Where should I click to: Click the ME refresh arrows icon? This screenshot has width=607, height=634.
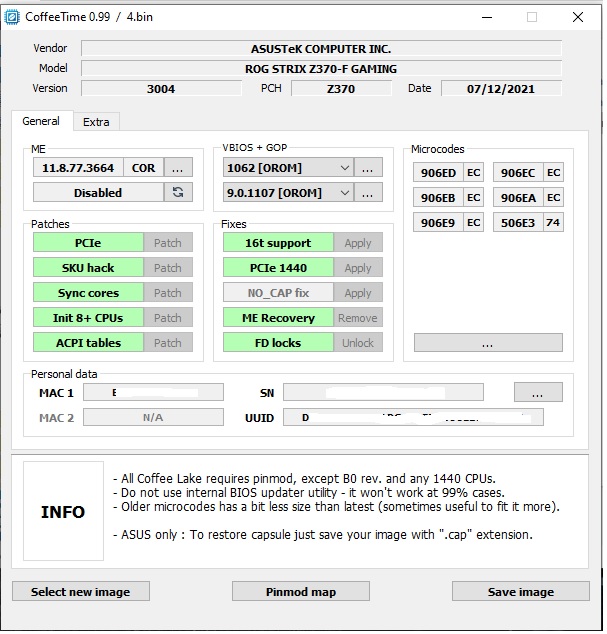point(178,192)
